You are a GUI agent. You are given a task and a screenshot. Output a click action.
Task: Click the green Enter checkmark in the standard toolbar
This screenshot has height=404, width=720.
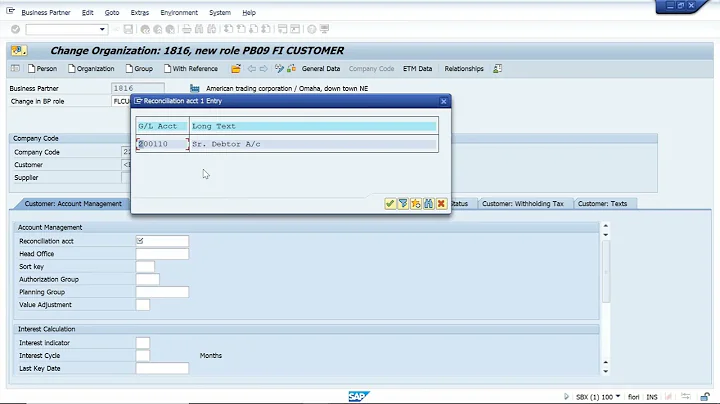coord(16,29)
